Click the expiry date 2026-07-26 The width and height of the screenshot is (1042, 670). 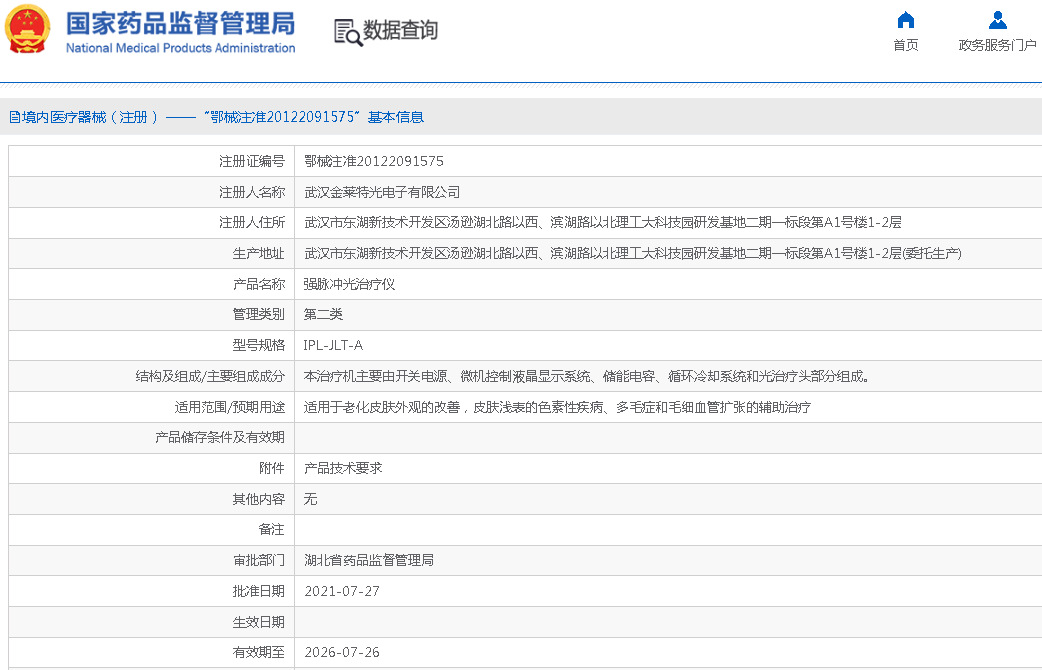[342, 652]
